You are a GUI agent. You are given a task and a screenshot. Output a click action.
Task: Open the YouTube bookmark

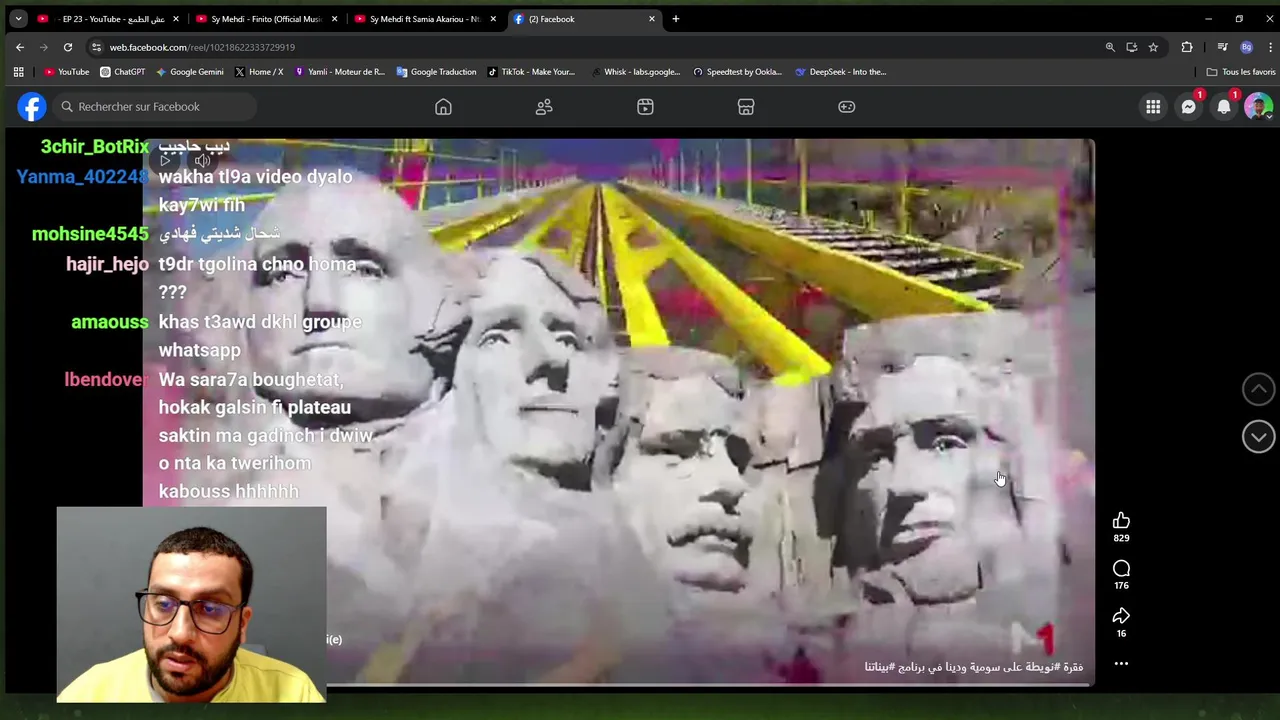coord(67,72)
